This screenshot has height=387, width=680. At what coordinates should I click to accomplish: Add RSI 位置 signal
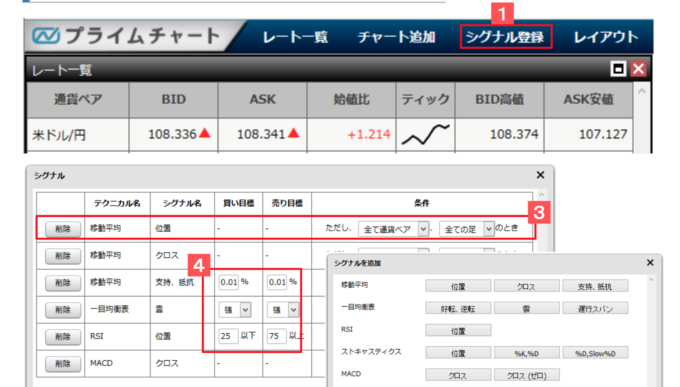[x=458, y=331]
